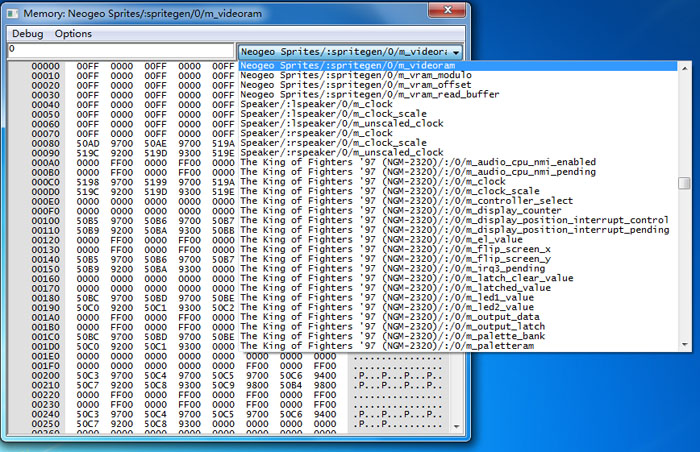Image resolution: width=700 pixels, height=452 pixels.
Task: Select m_paletteram list entry
Action: (458, 346)
